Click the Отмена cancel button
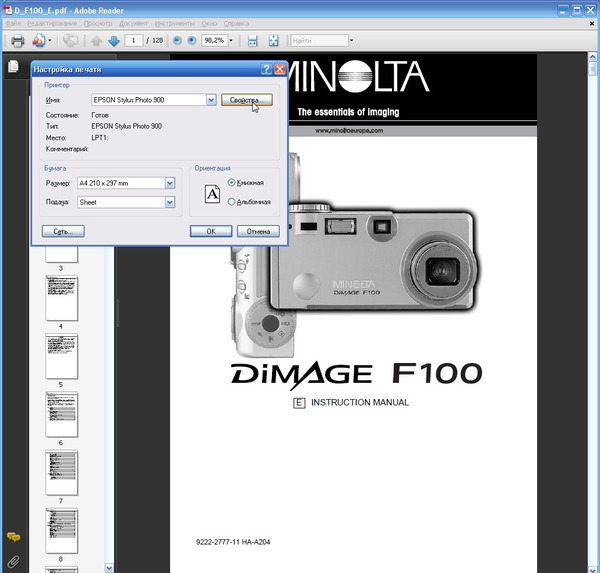Image resolution: width=600 pixels, height=573 pixels. point(258,231)
